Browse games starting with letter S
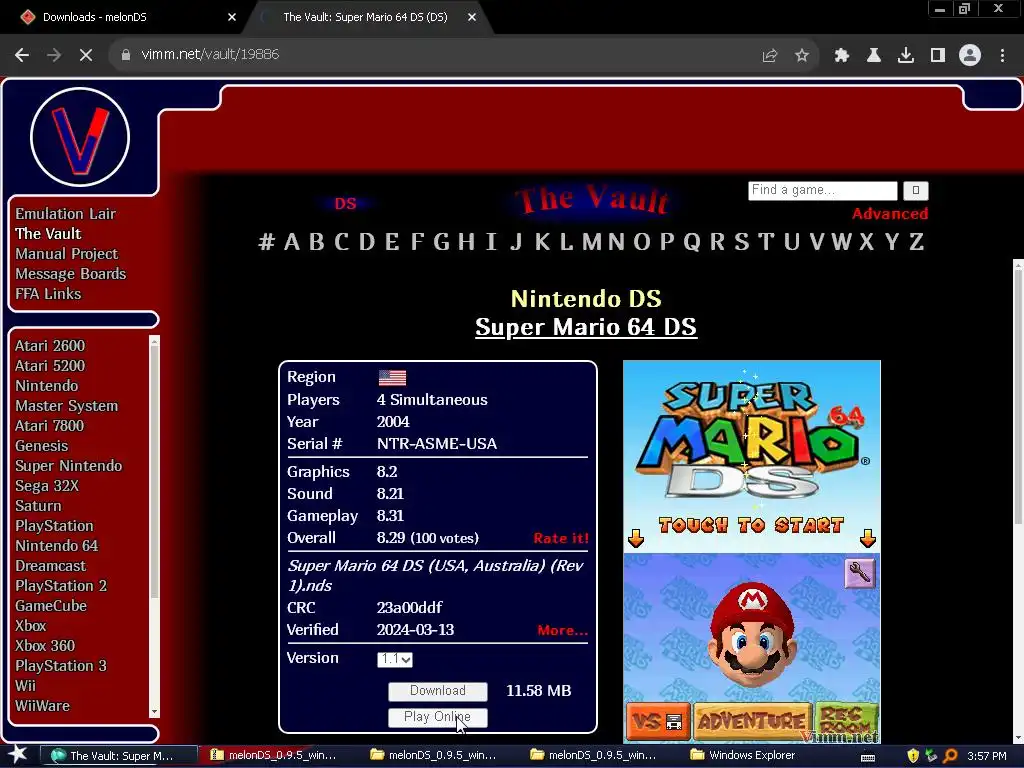This screenshot has width=1024, height=768. point(741,242)
